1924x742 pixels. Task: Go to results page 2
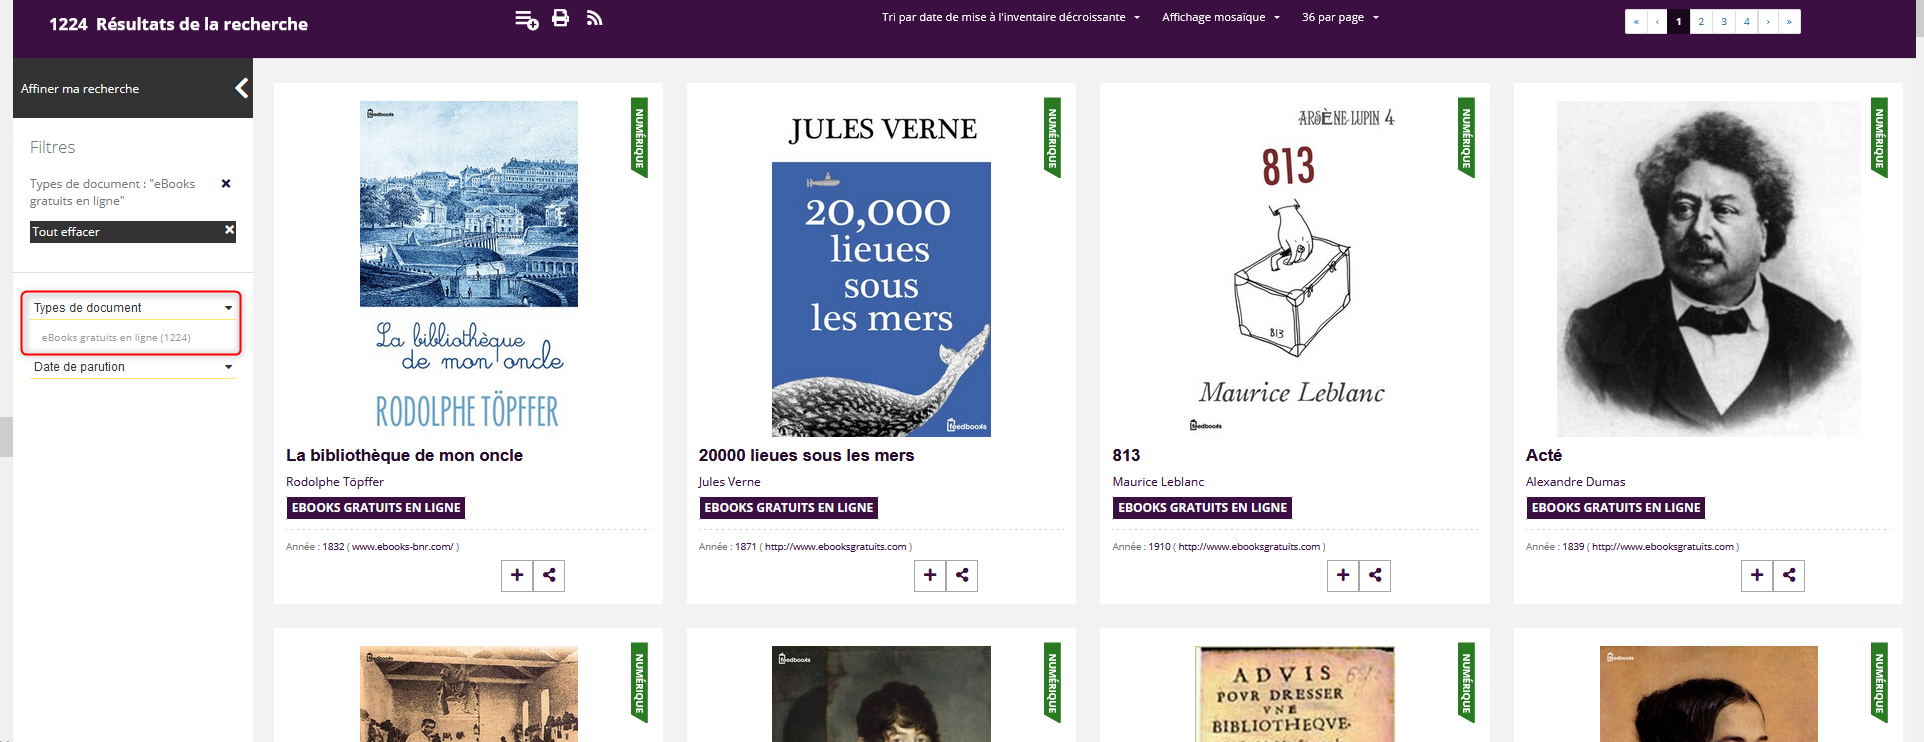click(x=1701, y=21)
